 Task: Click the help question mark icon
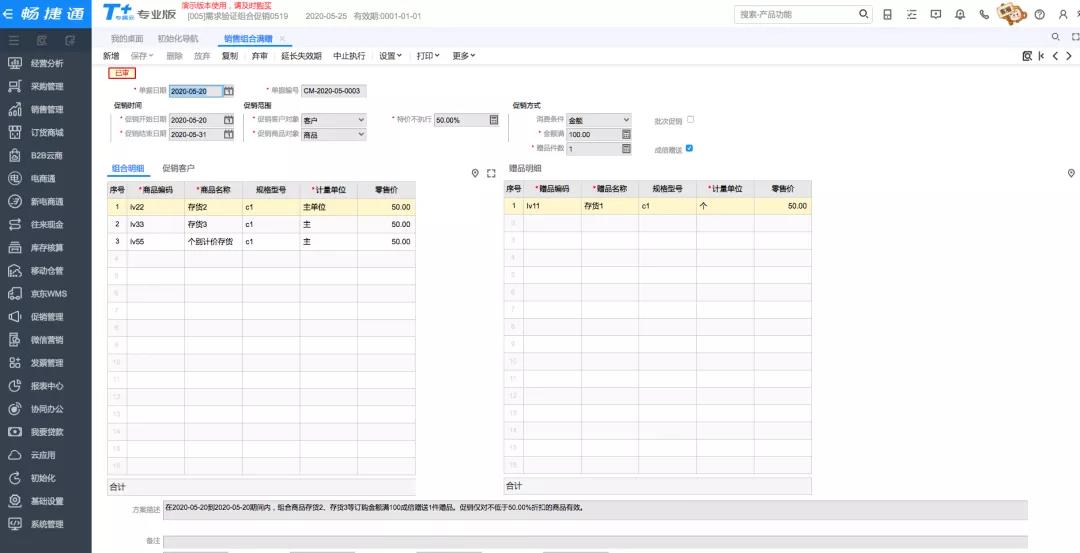pos(1040,14)
